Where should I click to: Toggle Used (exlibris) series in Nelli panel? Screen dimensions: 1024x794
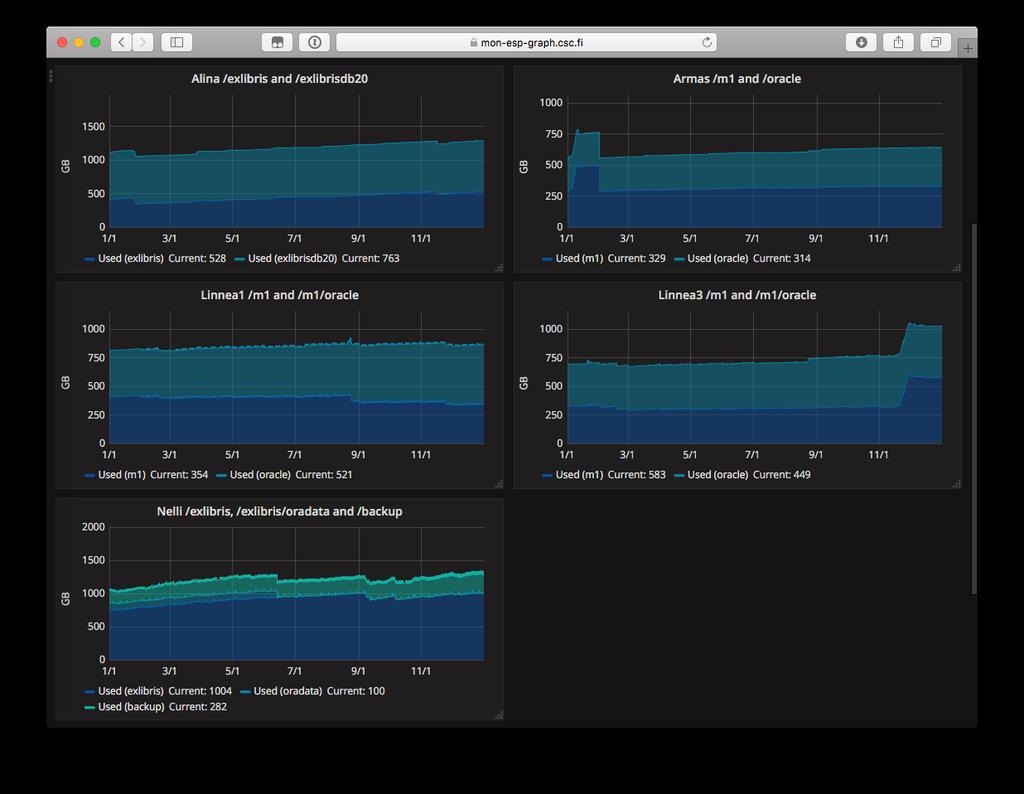click(x=131, y=691)
